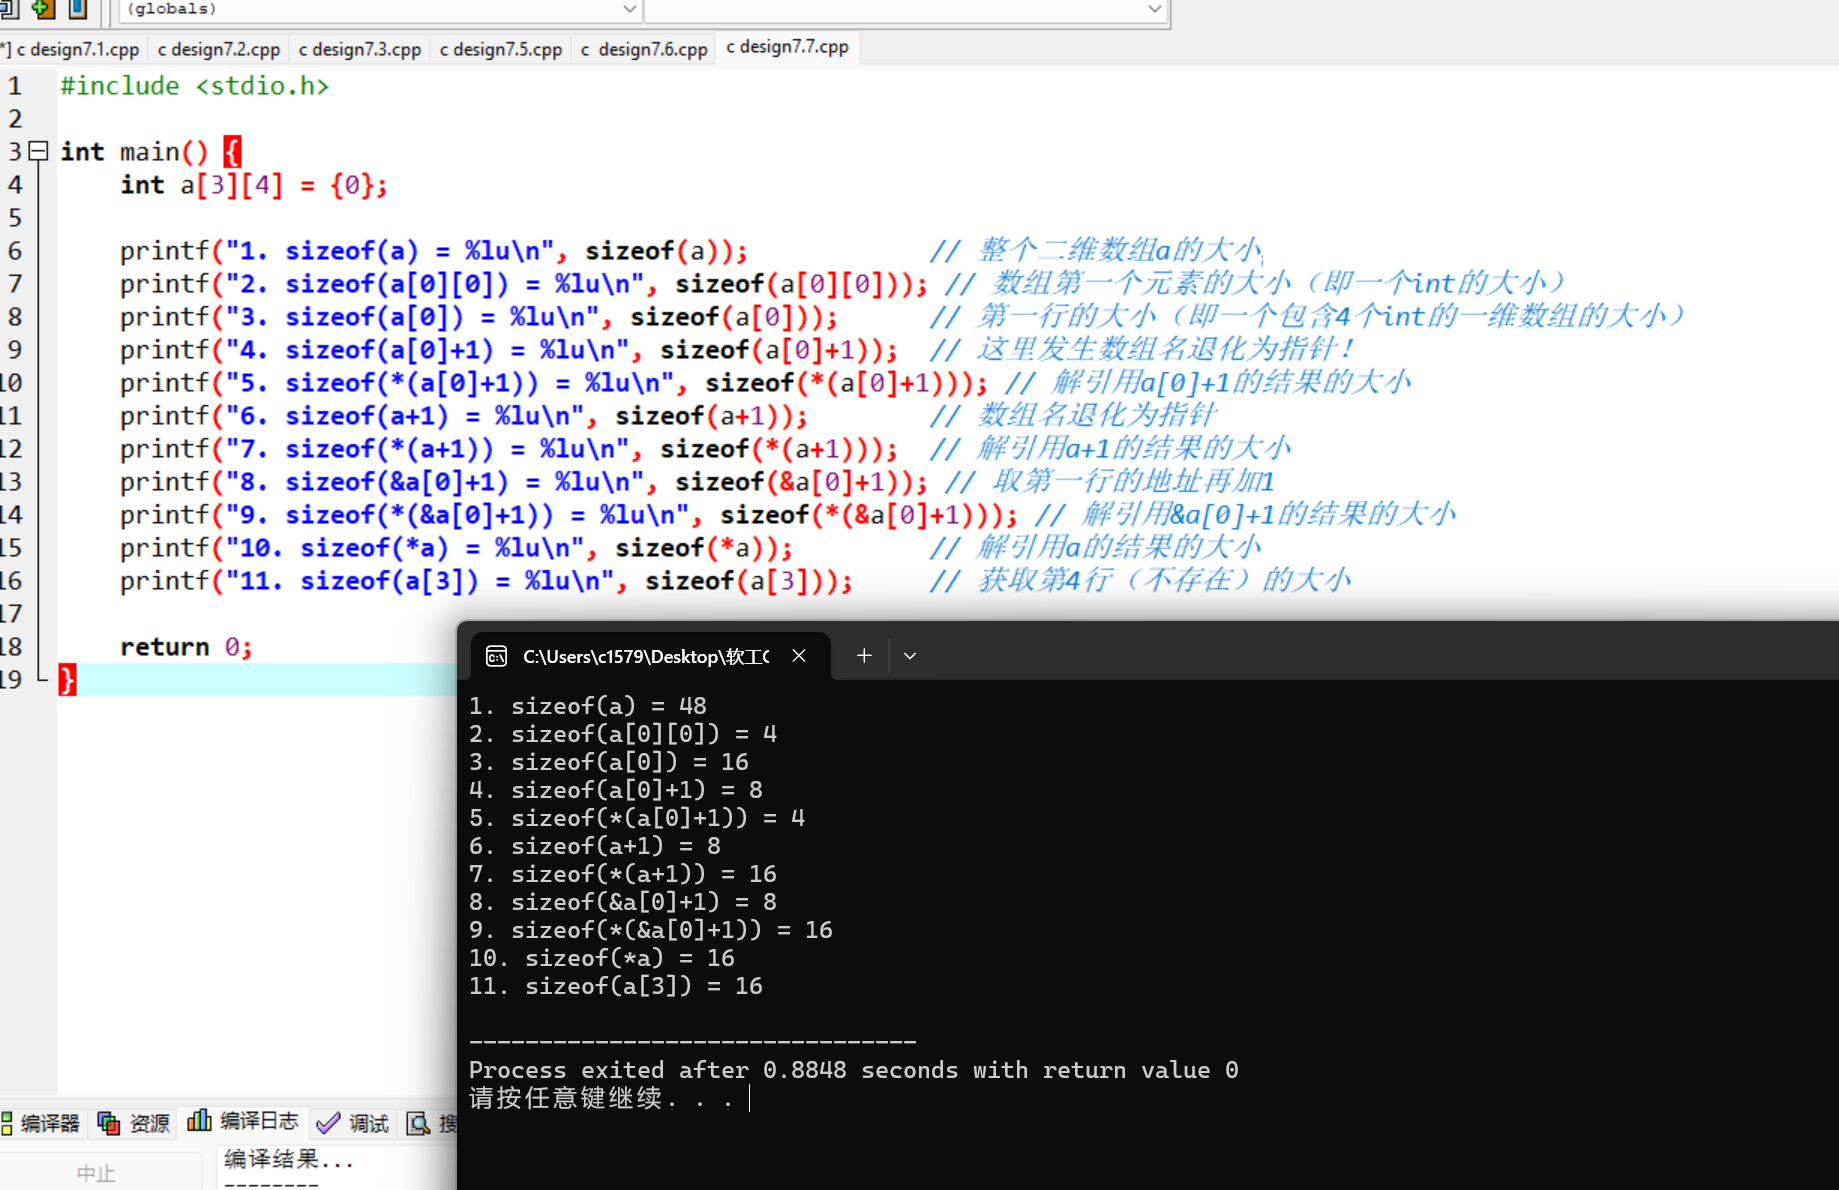Click the #include <stdio.h> line
Image resolution: width=1839 pixels, height=1190 pixels.
(x=195, y=86)
